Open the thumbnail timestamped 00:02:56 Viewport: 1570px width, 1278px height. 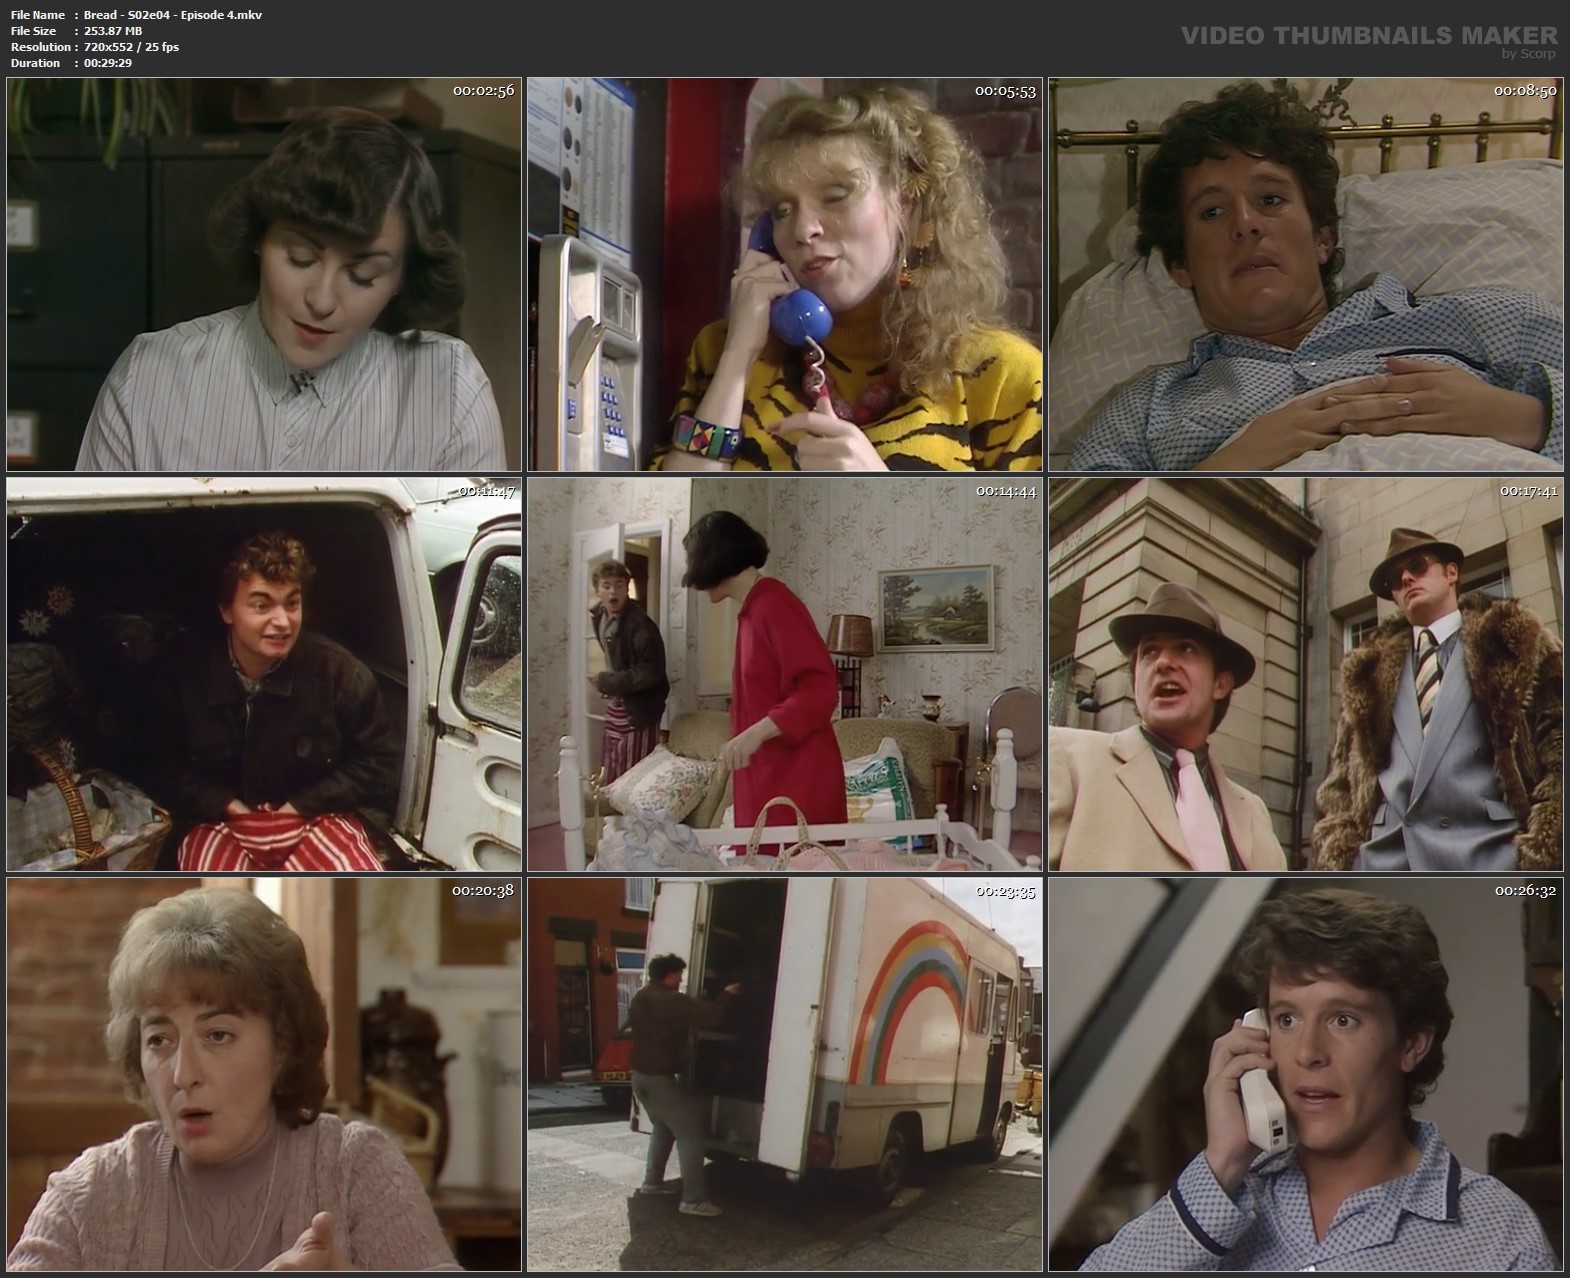pyautogui.click(x=264, y=274)
